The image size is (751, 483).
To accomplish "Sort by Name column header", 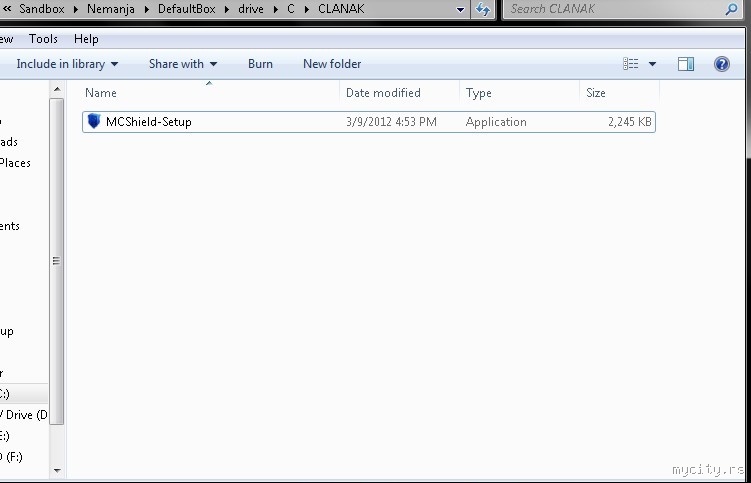I will [x=101, y=92].
